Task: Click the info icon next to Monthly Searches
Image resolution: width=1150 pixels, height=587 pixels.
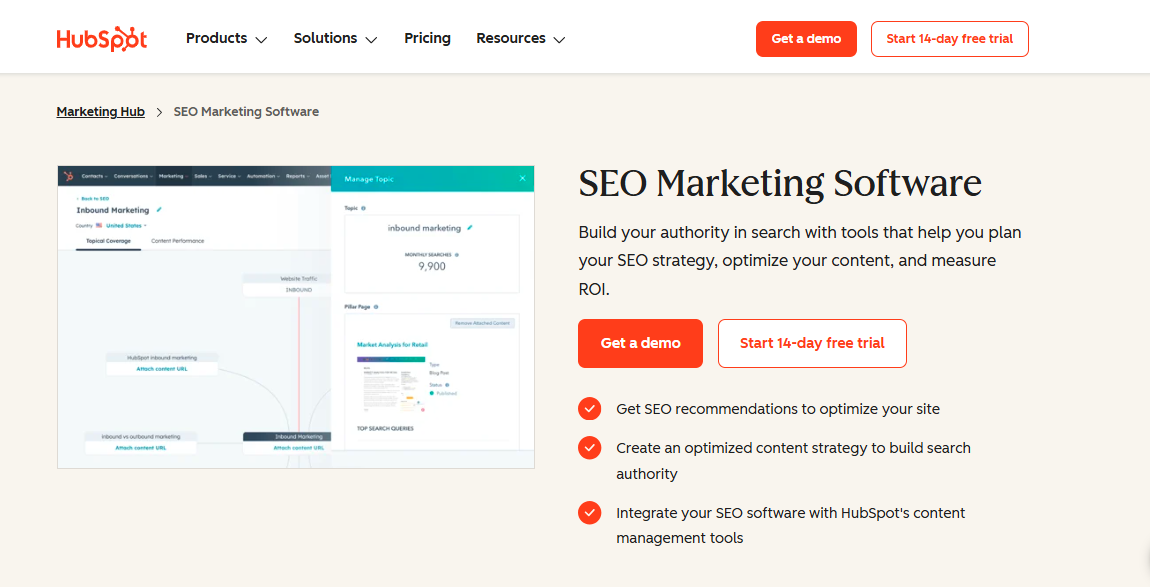Action: coord(458,256)
